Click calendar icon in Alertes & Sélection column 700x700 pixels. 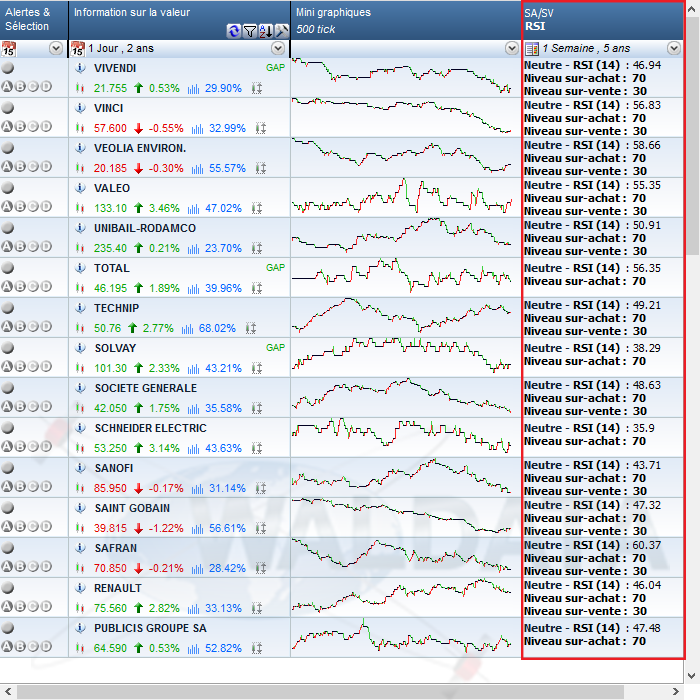[8, 48]
